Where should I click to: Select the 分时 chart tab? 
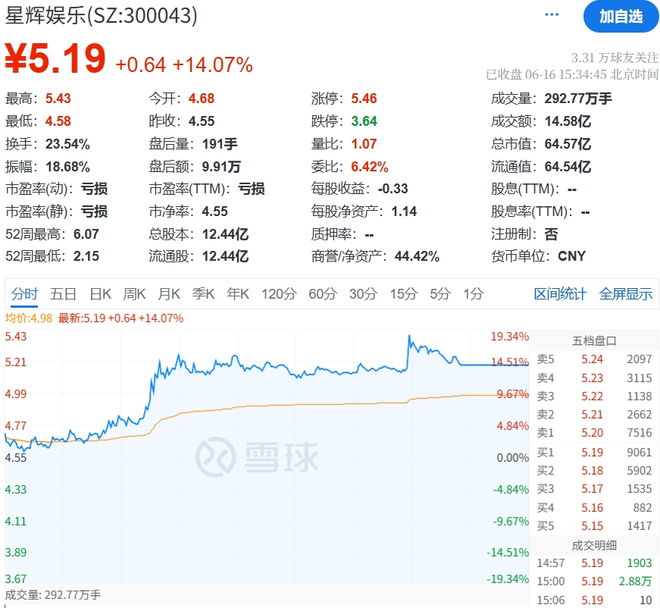tap(24, 293)
